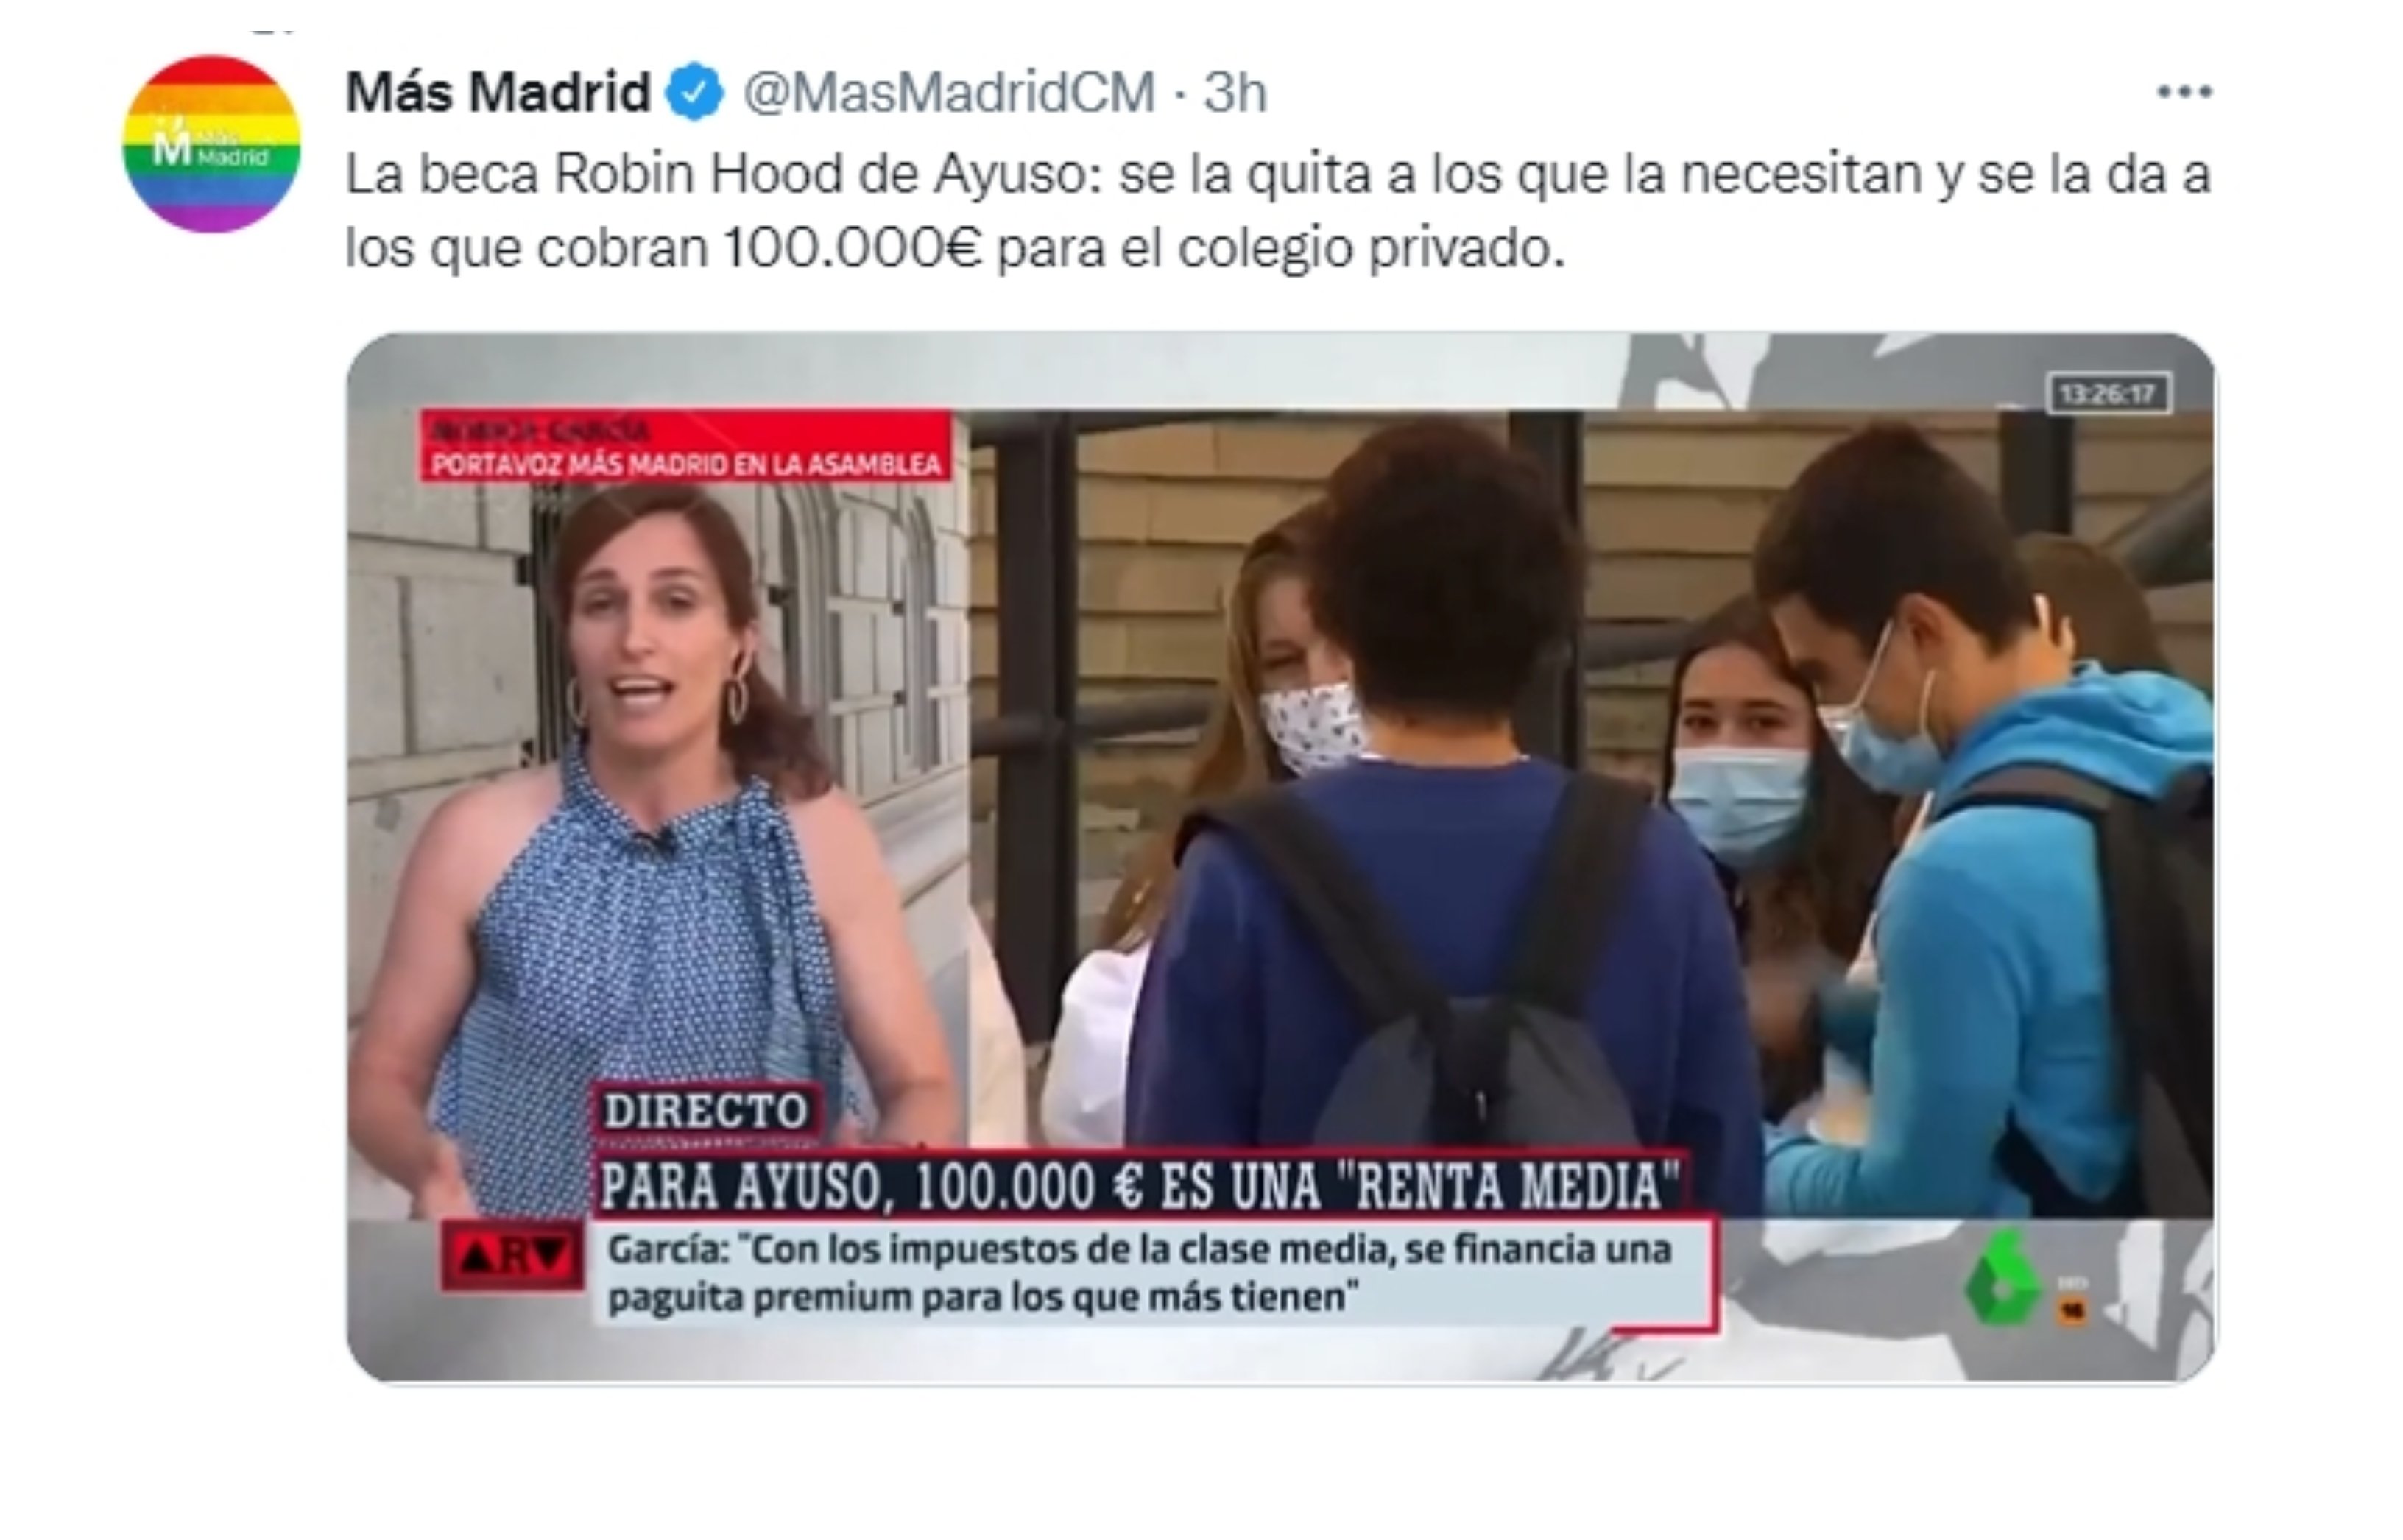Click the blue verified badge
This screenshot has width=2403, height=1540.
pos(695,93)
